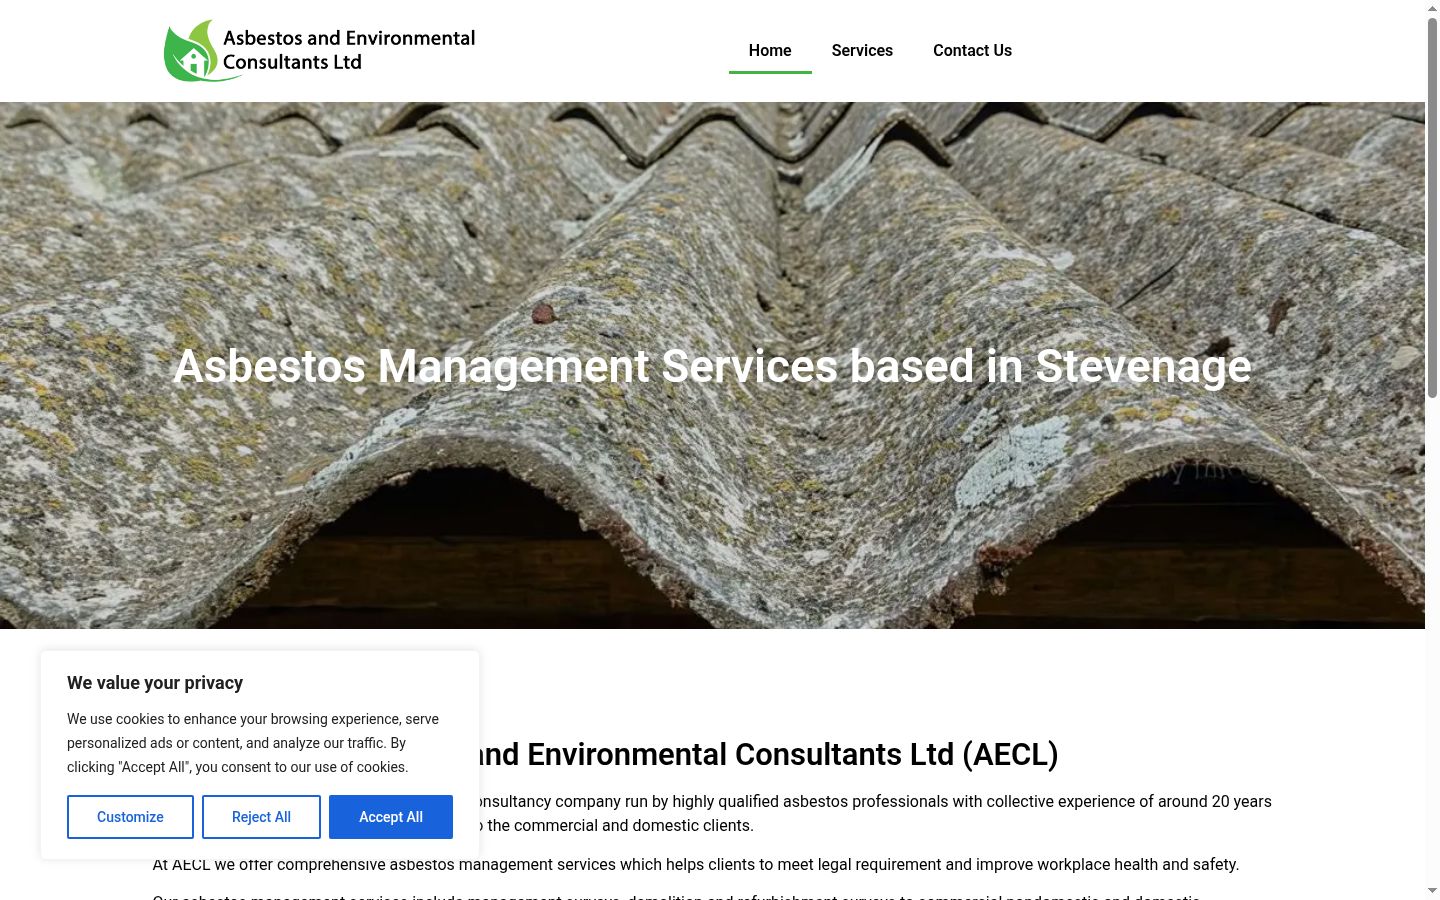Screen dimensions: 1440x900
Task: Click the scrollbar up arrow
Action: 1432,8
